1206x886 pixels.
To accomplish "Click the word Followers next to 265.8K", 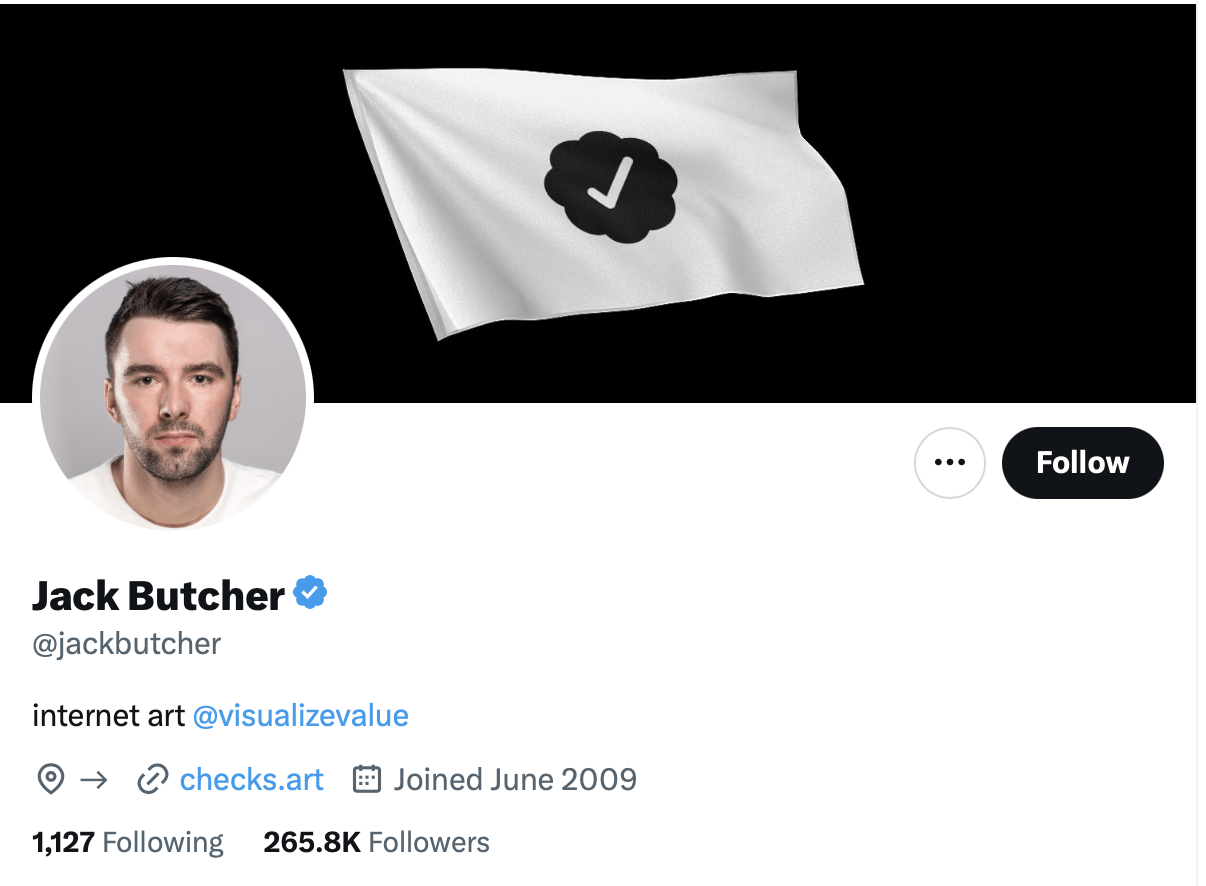I will pyautogui.click(x=429, y=842).
